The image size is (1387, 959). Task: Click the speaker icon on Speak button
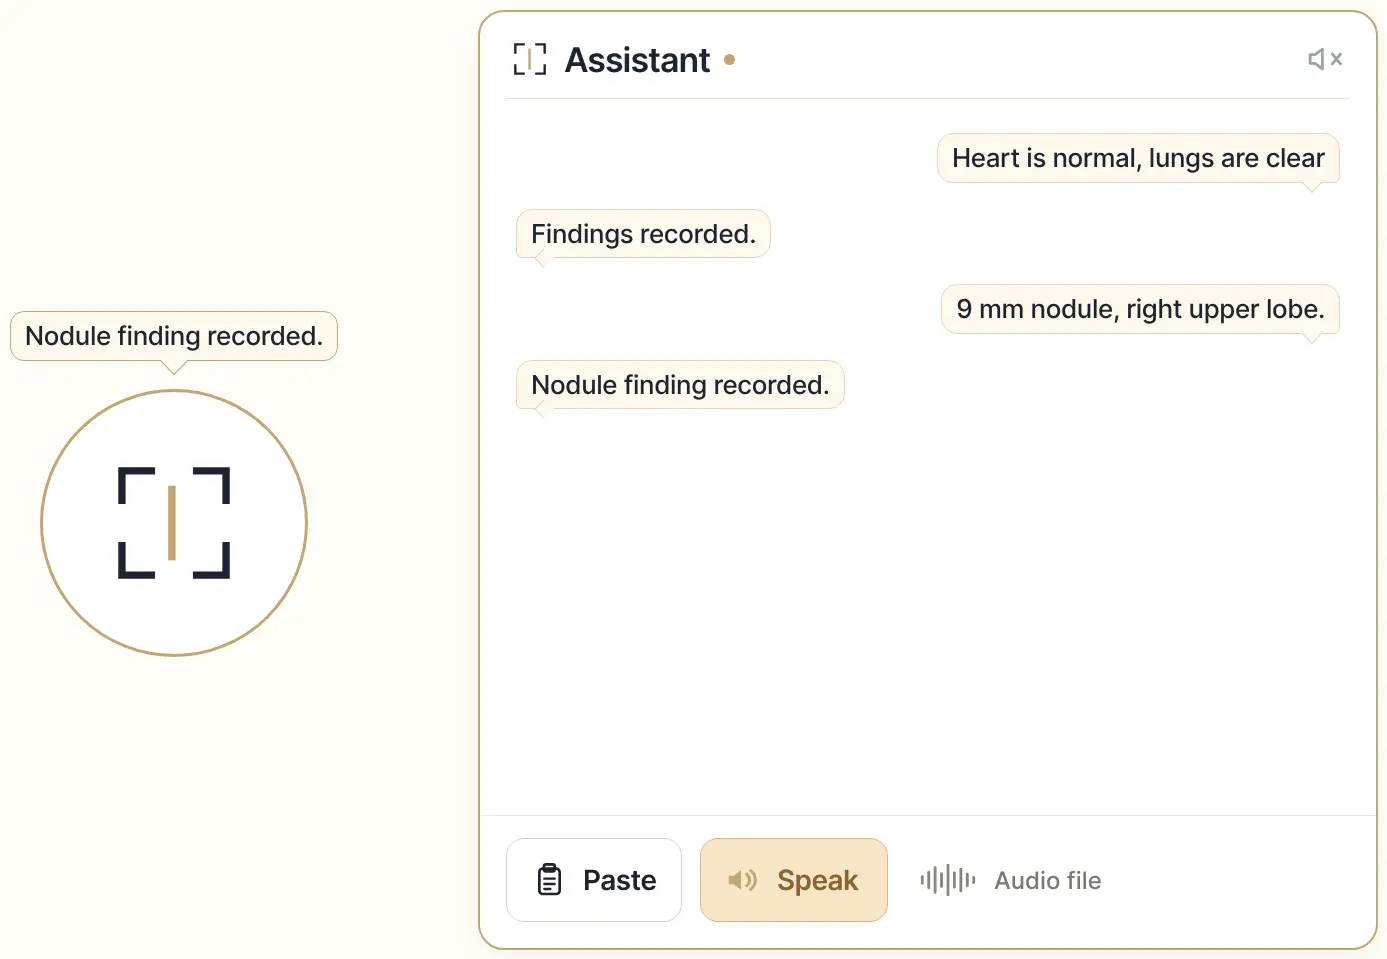tap(742, 880)
